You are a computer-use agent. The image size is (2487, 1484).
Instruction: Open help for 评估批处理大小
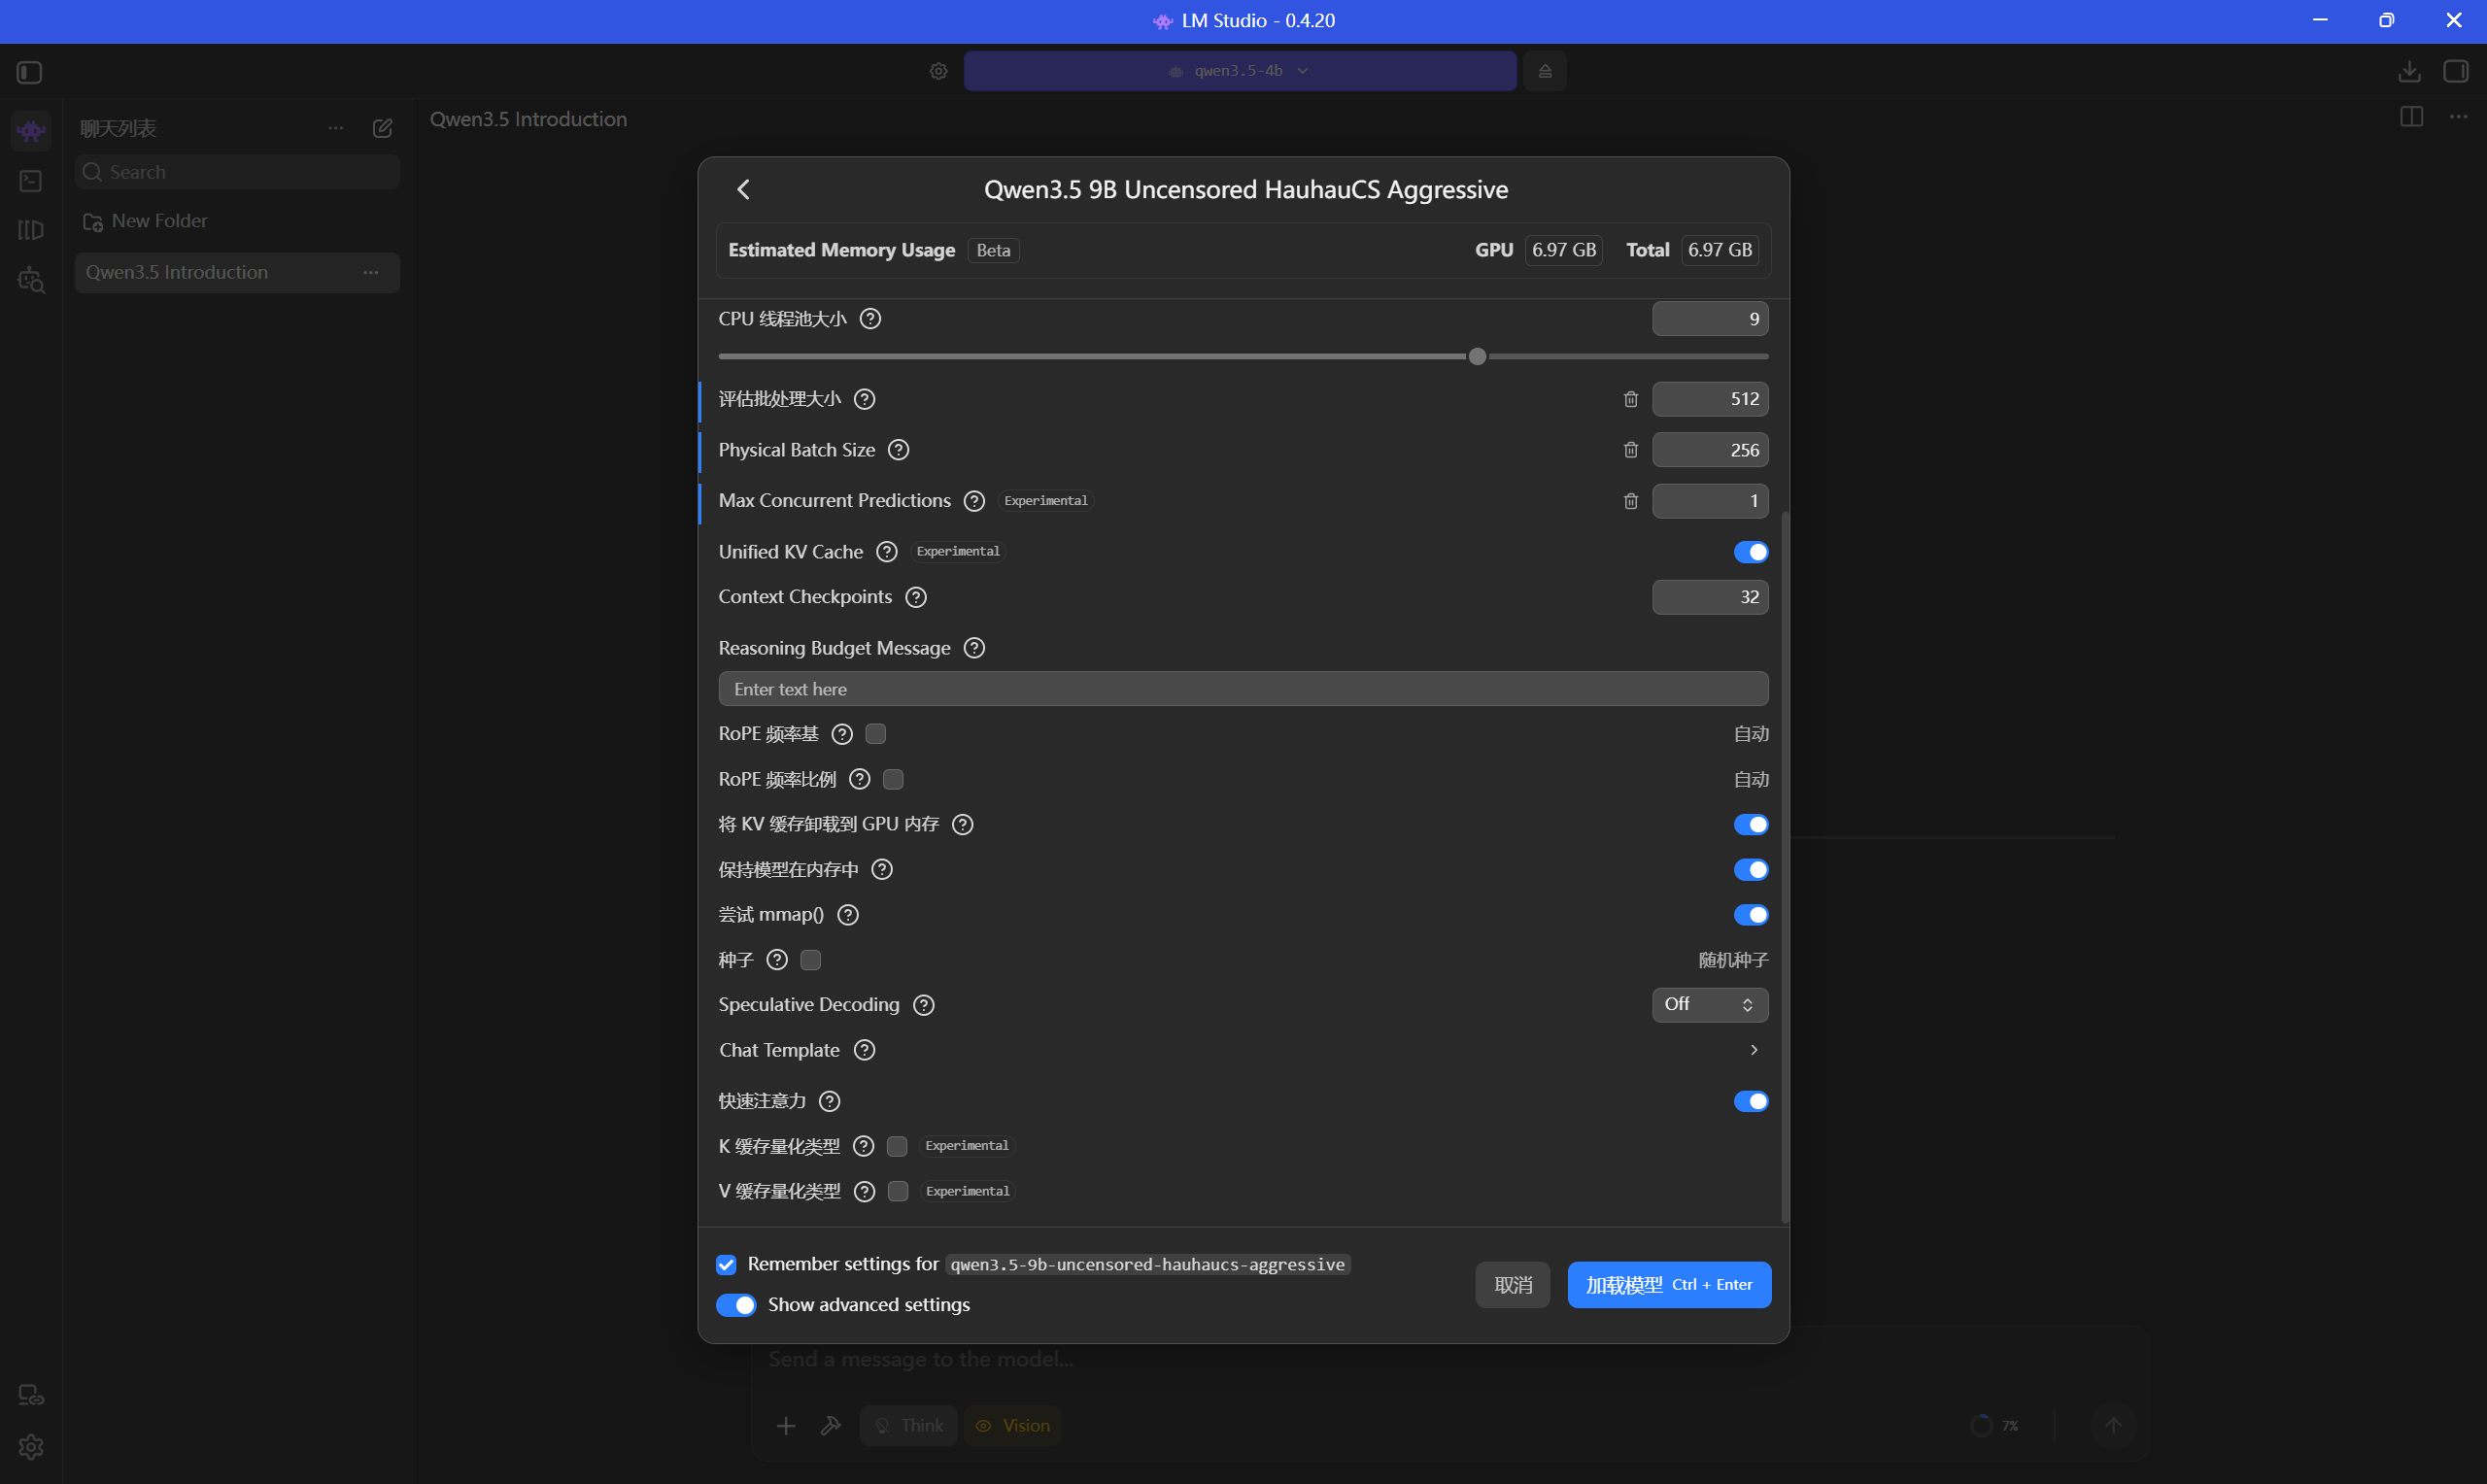point(865,399)
